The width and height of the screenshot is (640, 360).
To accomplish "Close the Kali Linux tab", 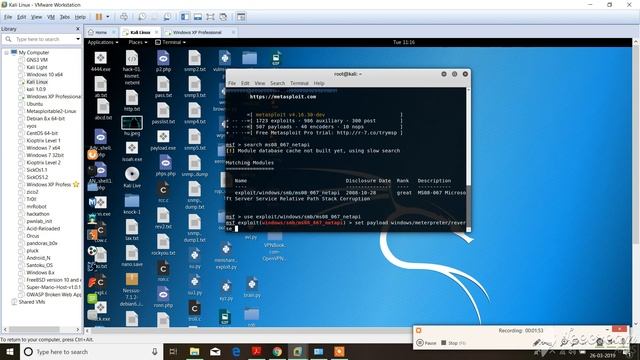I will coord(156,32).
